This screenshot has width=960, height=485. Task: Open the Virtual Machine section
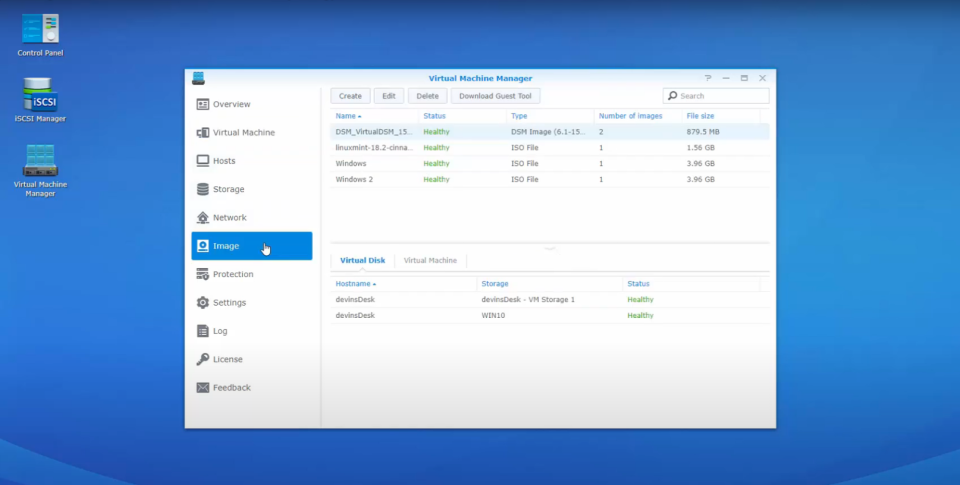point(252,132)
